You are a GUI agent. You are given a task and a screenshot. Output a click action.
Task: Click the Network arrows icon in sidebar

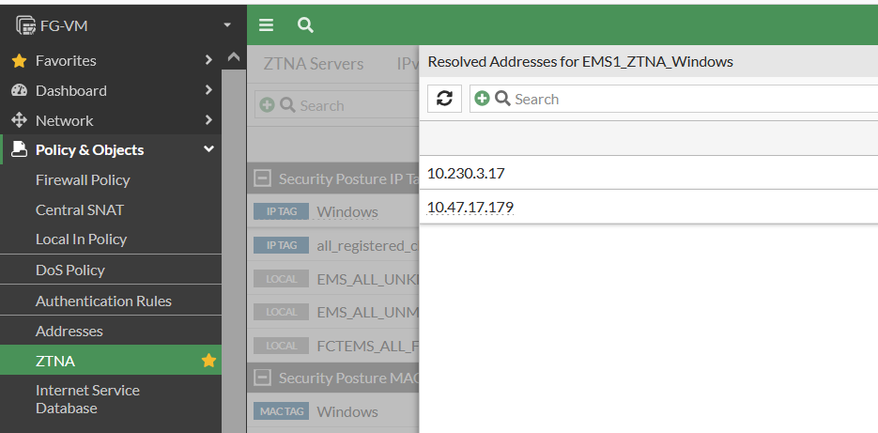tap(18, 121)
